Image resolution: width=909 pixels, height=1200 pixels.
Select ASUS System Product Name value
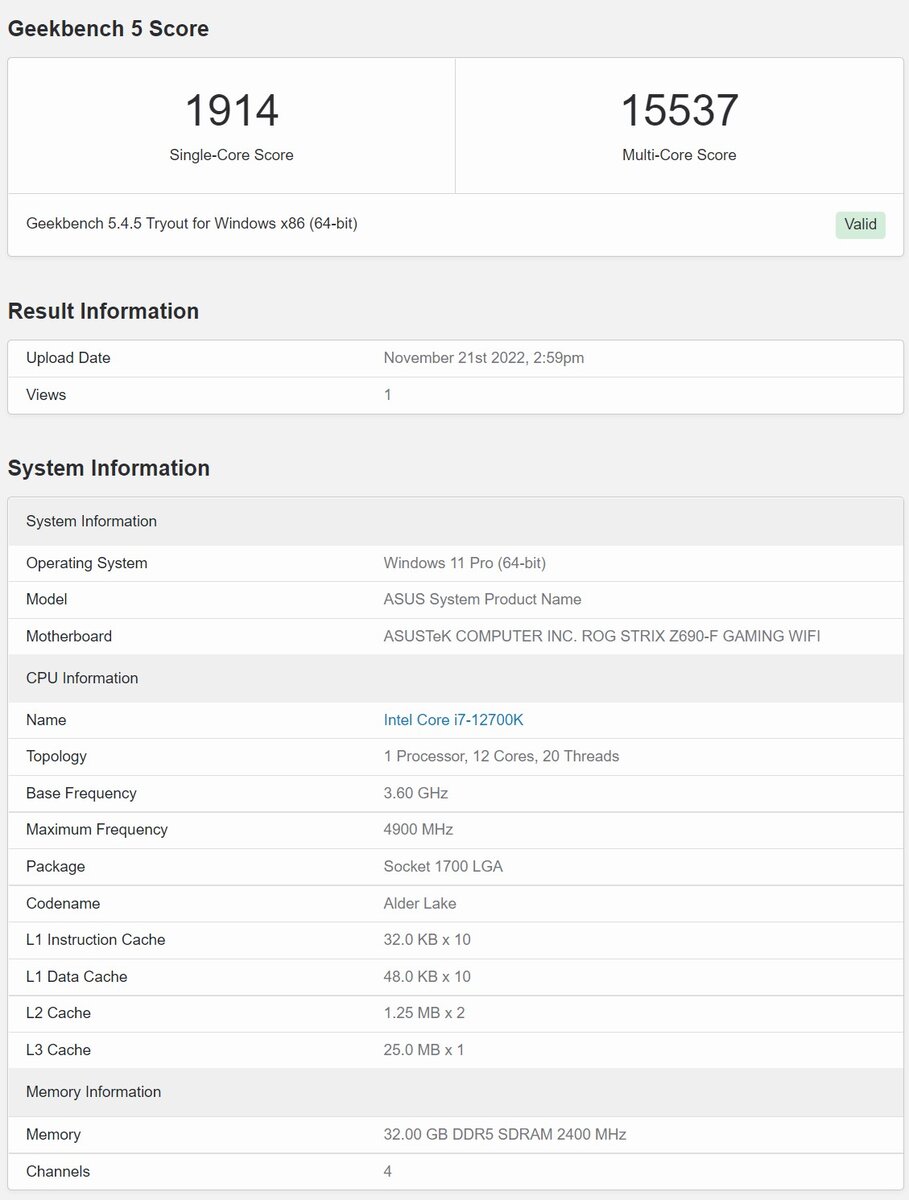[x=482, y=599]
